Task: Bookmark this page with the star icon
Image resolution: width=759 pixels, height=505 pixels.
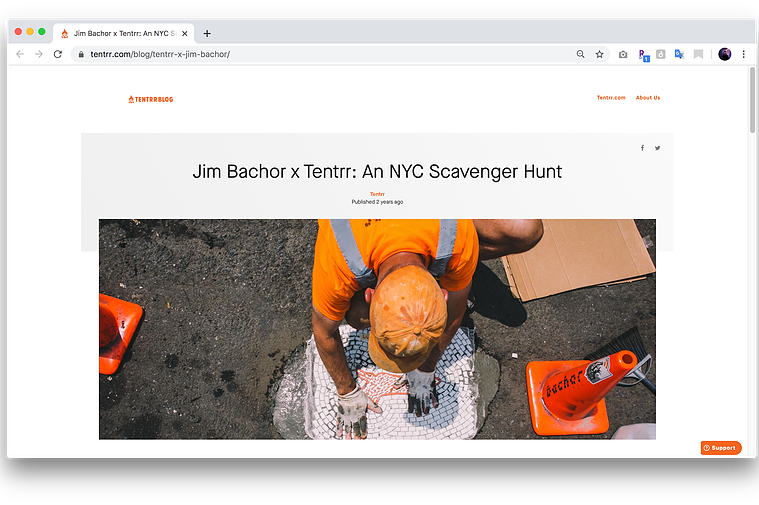Action: point(599,54)
